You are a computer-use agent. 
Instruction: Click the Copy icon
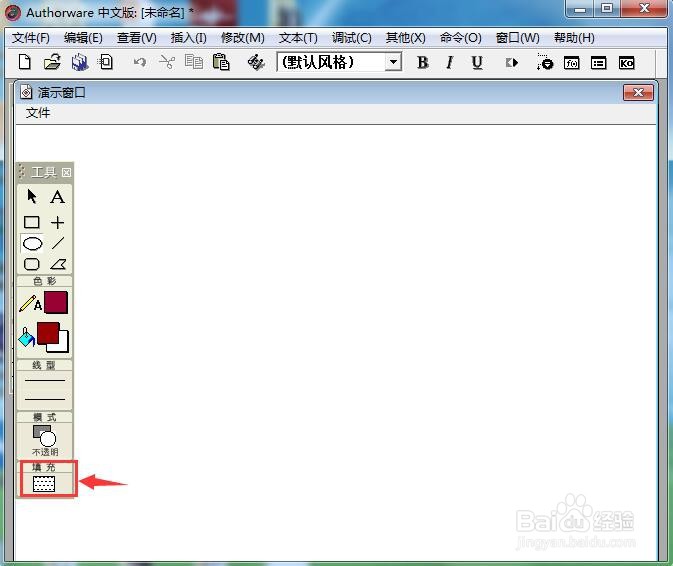pyautogui.click(x=194, y=62)
